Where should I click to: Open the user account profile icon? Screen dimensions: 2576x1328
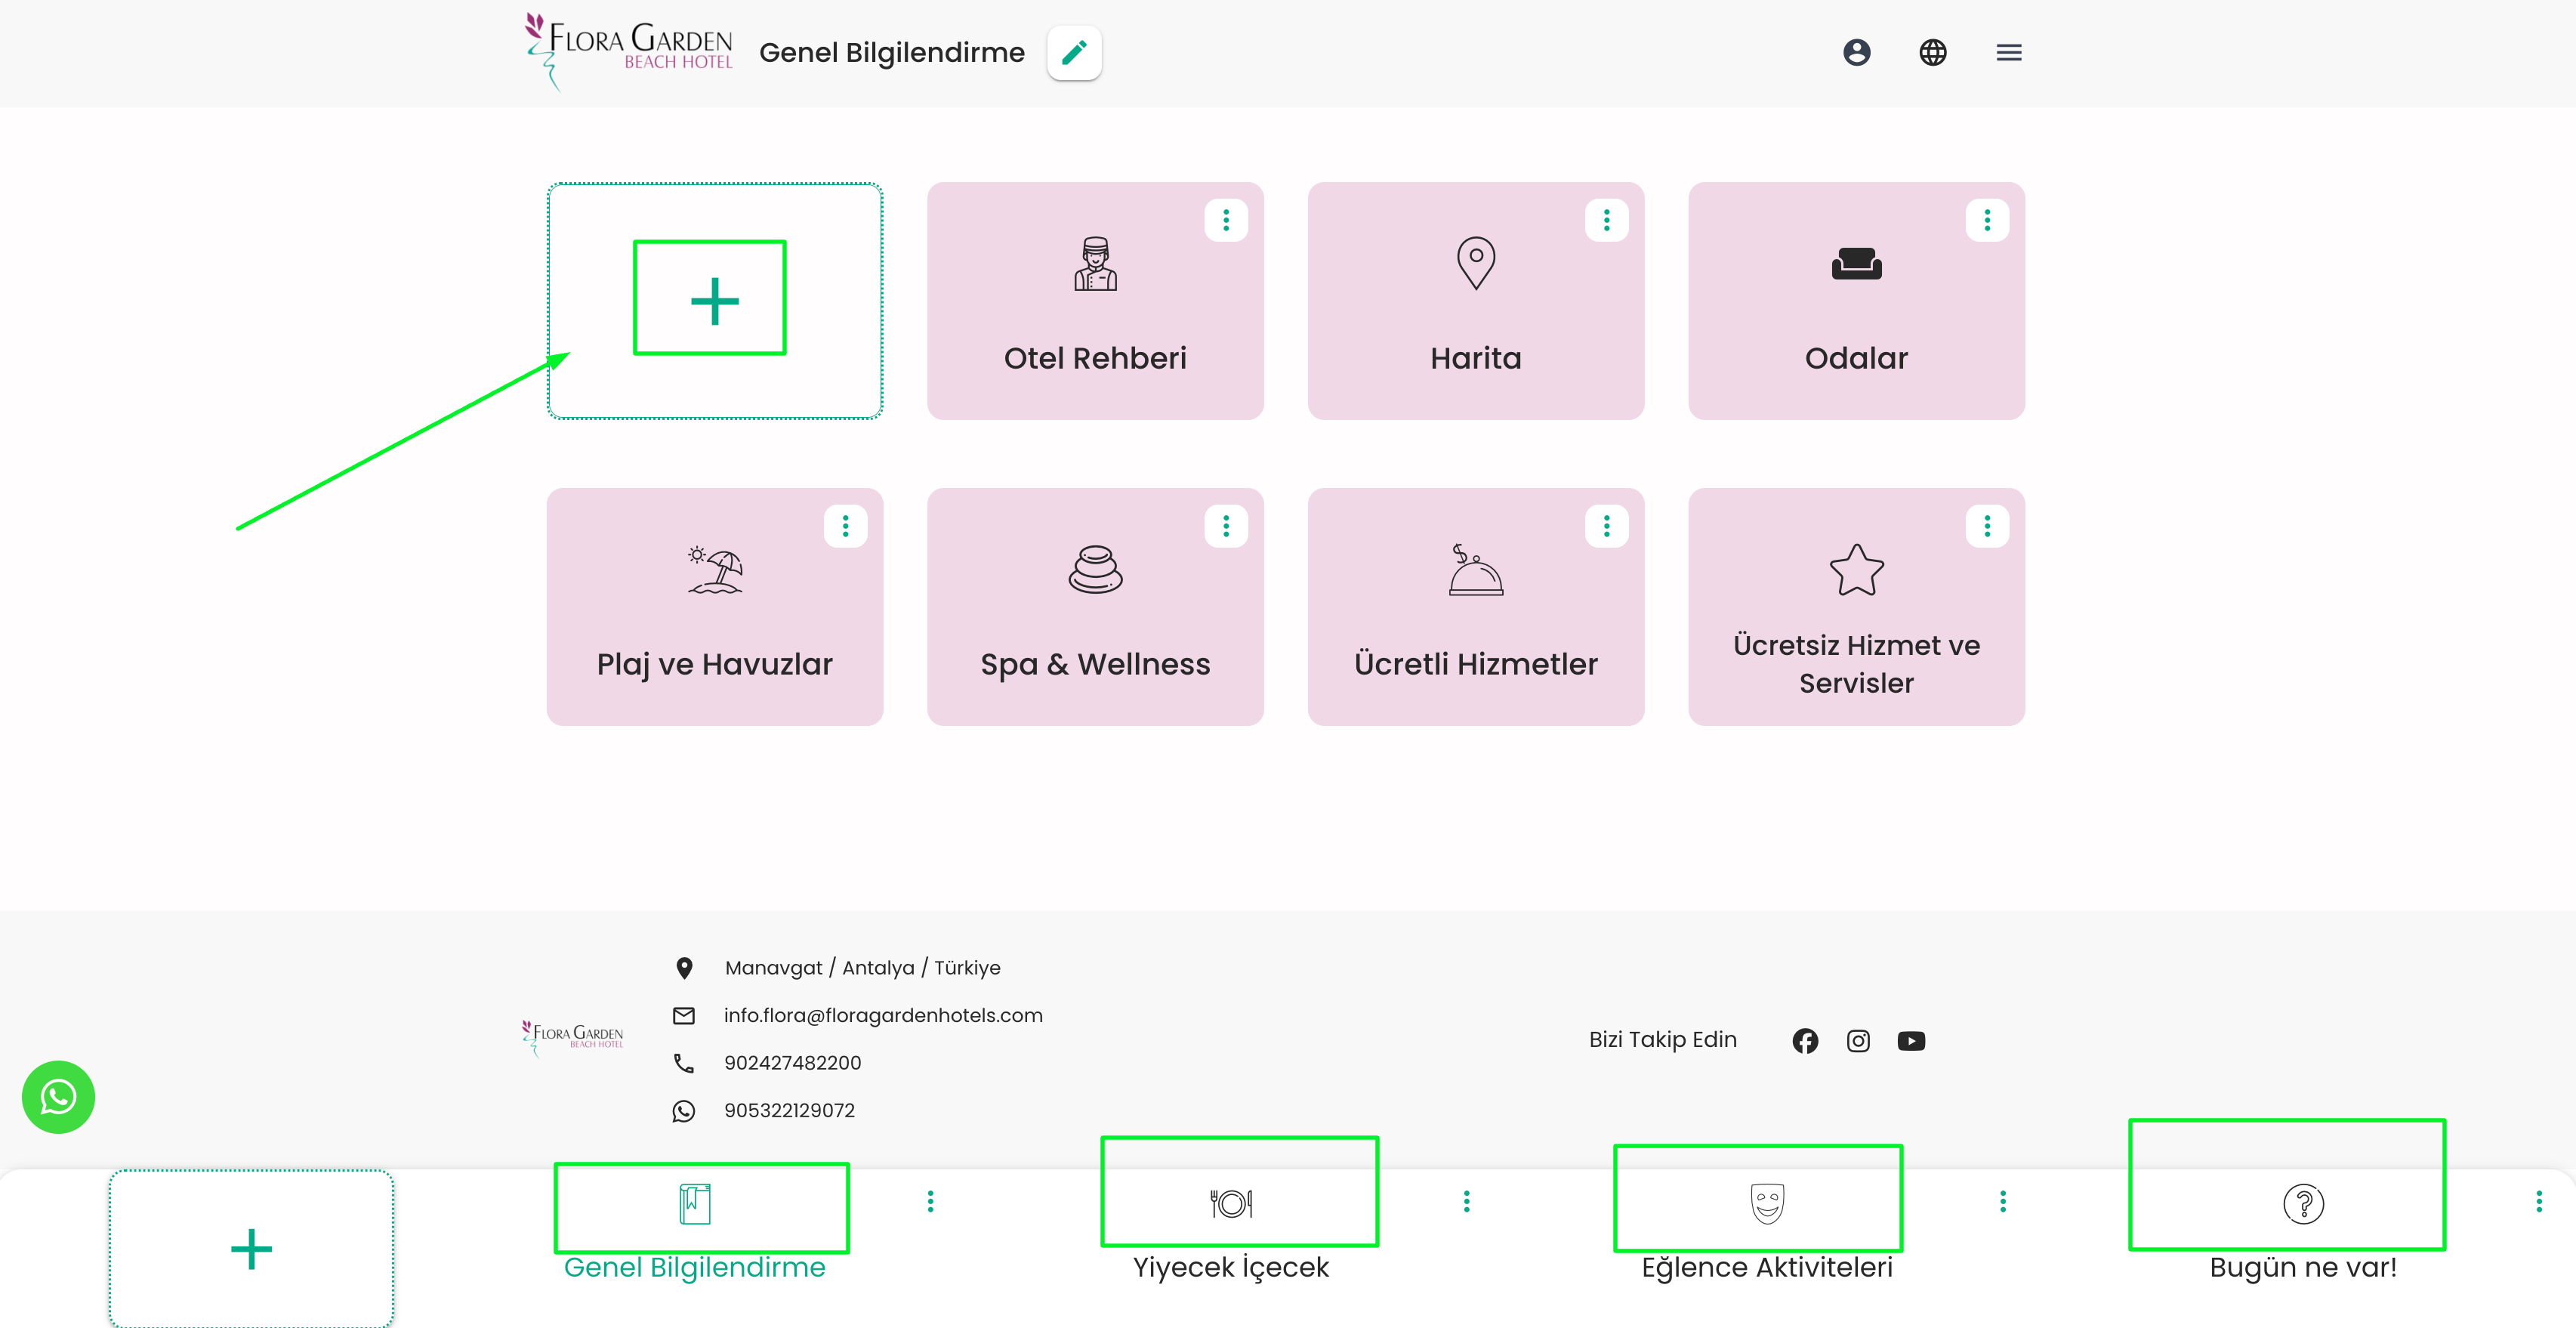click(x=1856, y=53)
